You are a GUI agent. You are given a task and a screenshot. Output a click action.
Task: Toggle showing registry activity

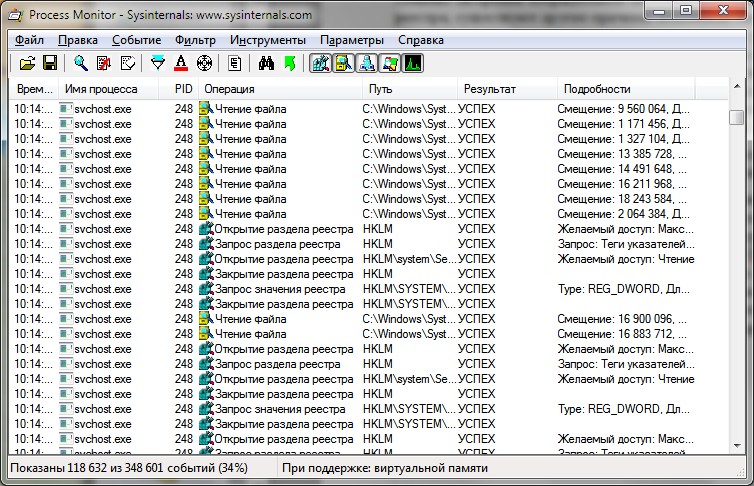point(320,63)
